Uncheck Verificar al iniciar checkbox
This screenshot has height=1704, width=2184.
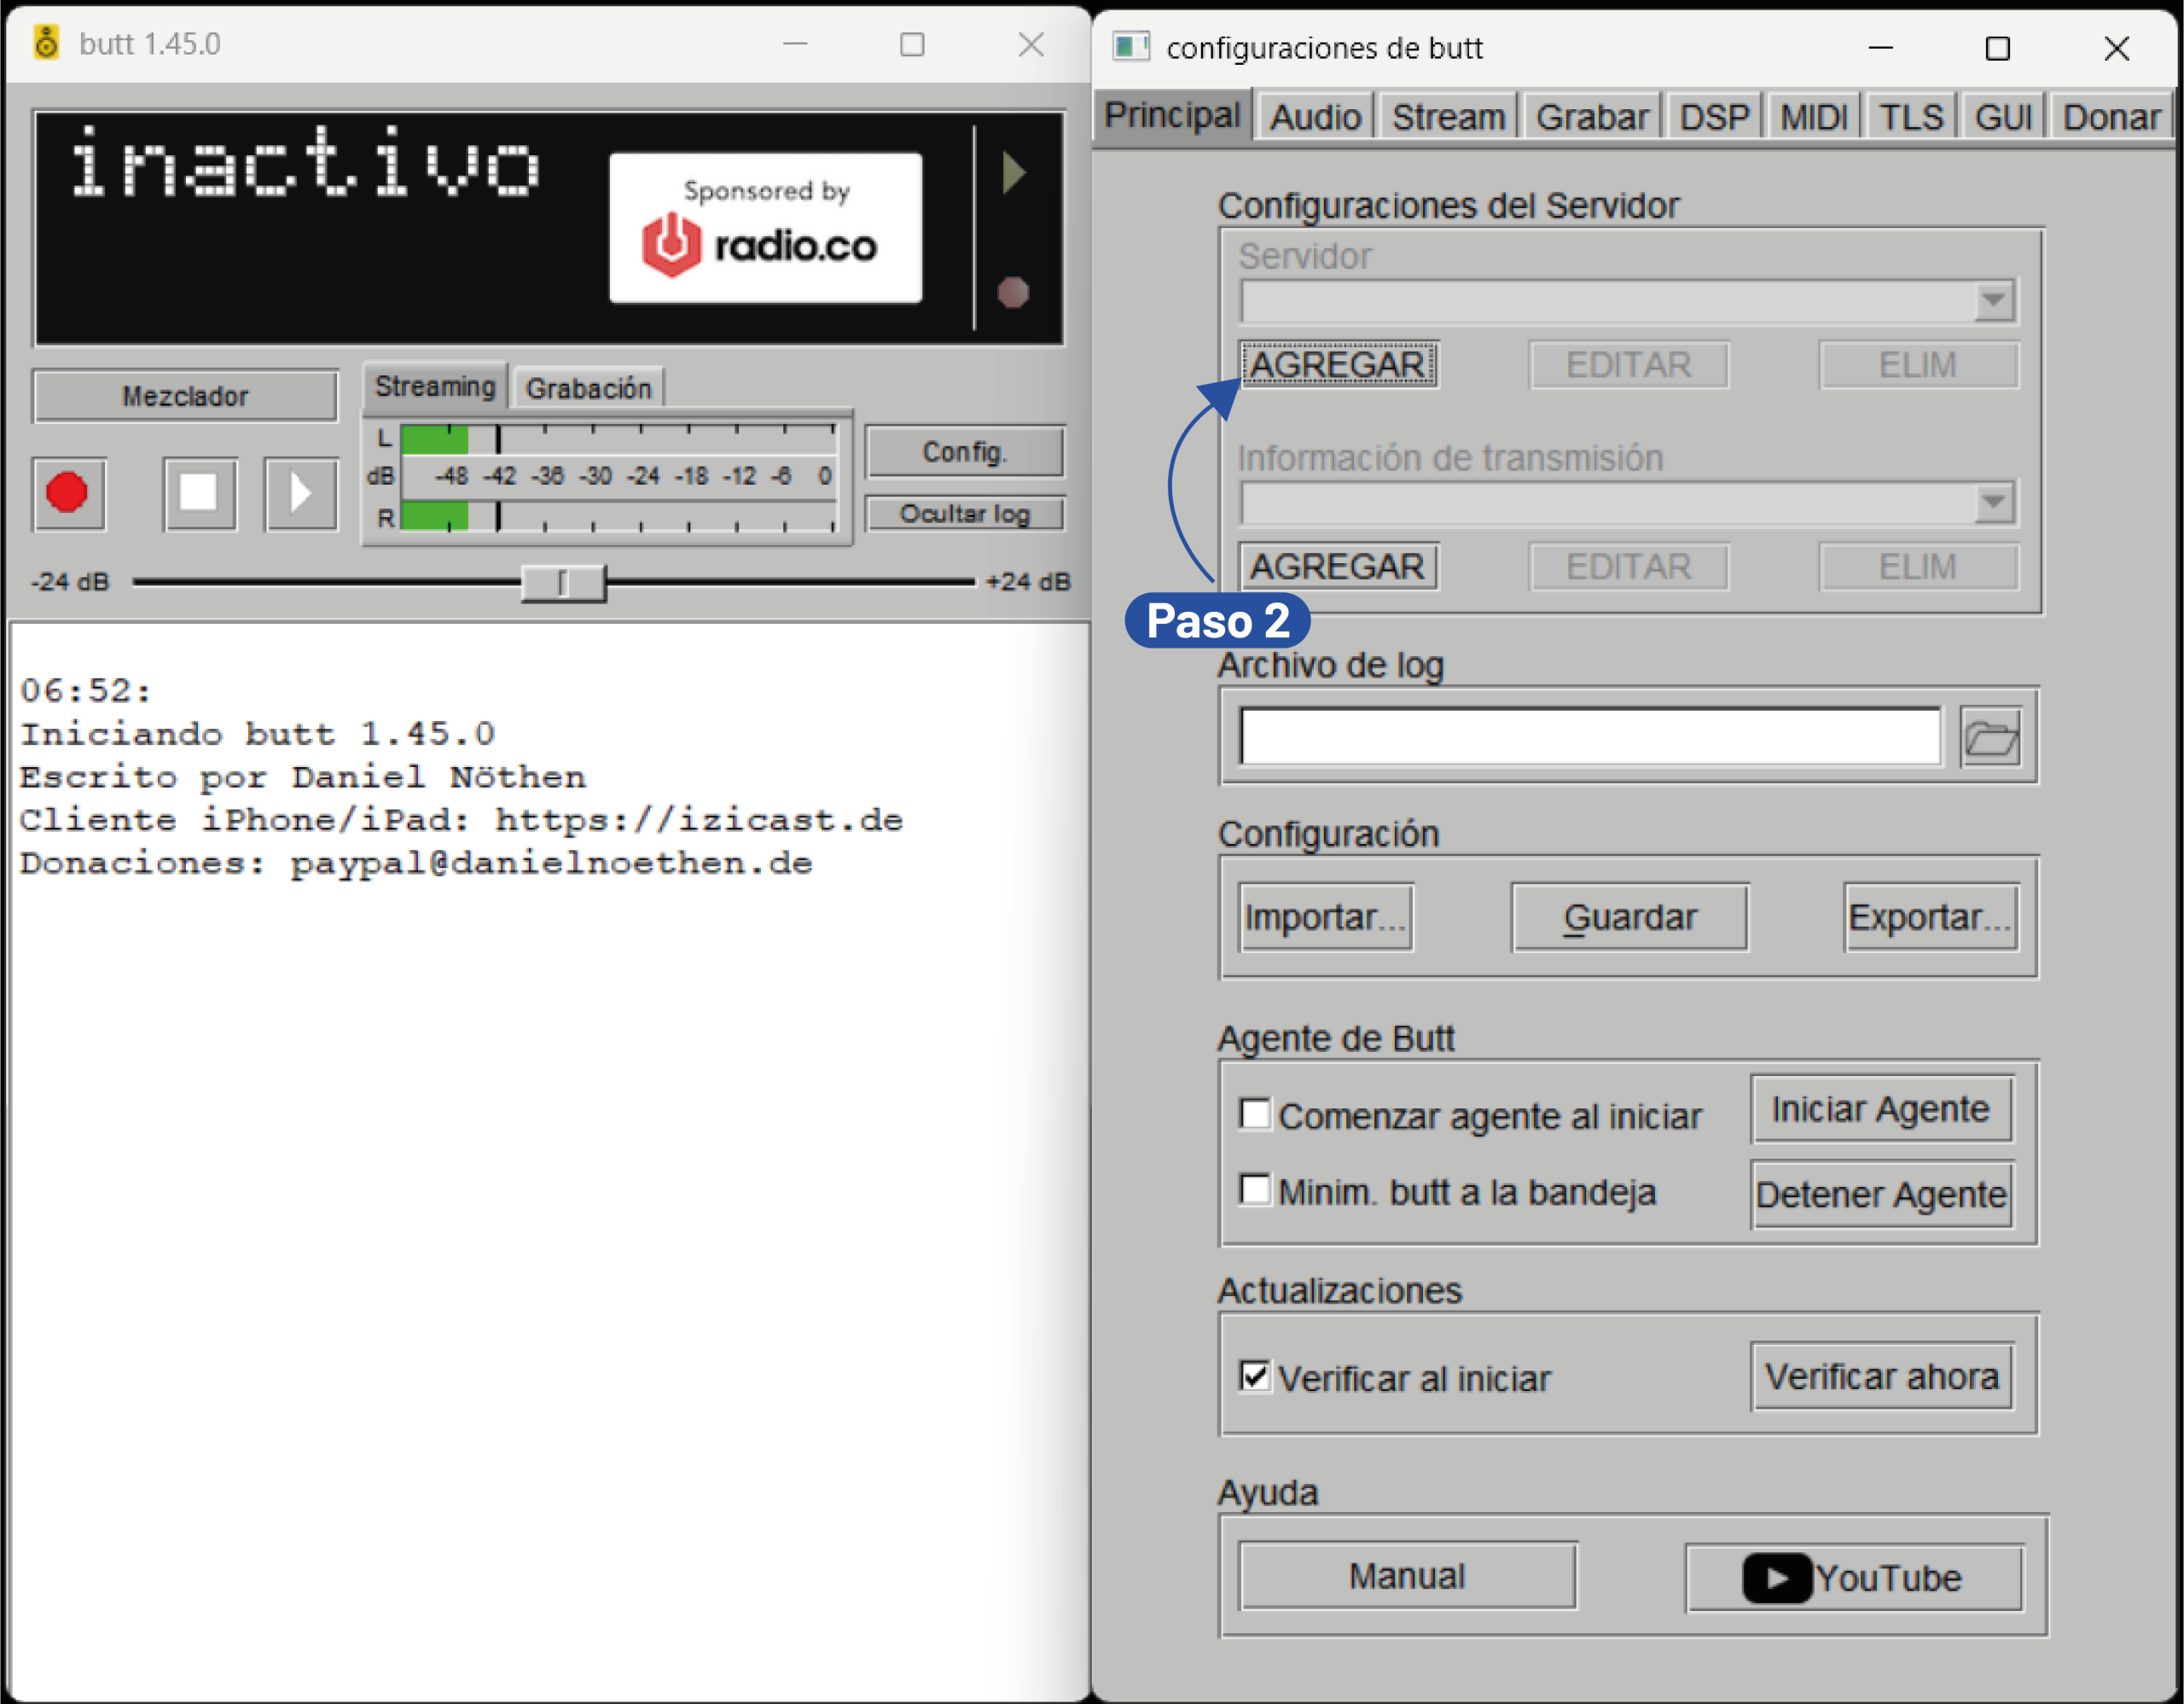pos(1254,1376)
